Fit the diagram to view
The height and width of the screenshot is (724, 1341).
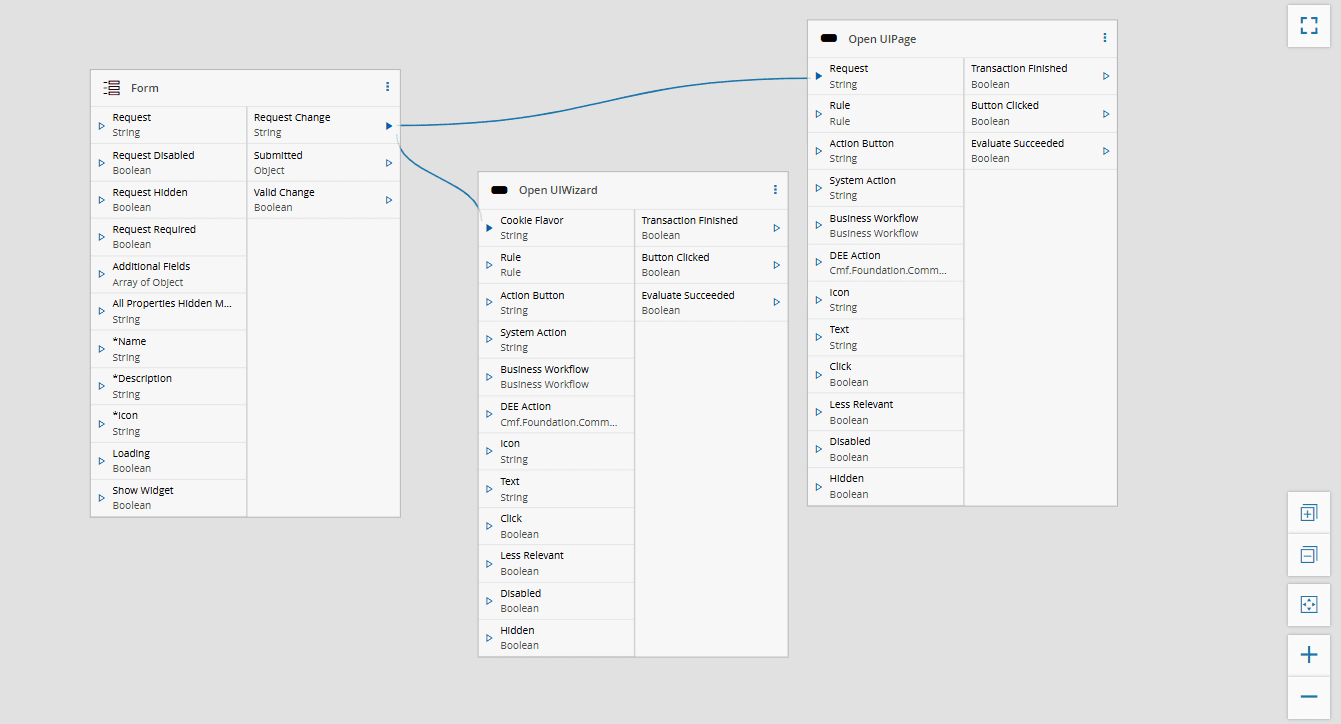1308,605
